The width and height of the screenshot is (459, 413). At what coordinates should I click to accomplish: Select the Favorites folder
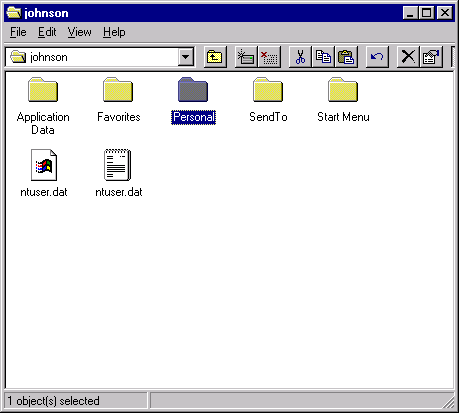(x=118, y=100)
